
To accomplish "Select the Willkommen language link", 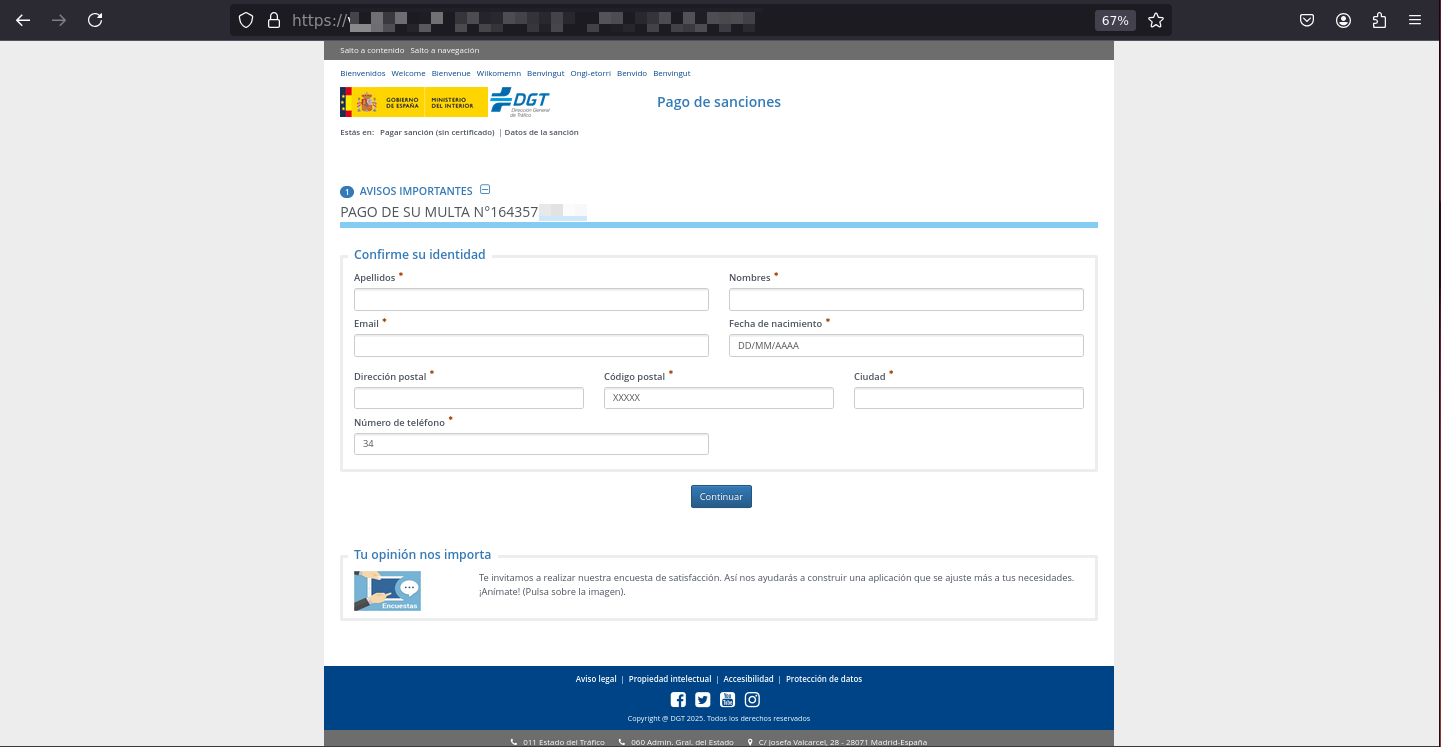I will pyautogui.click(x=499, y=74).
